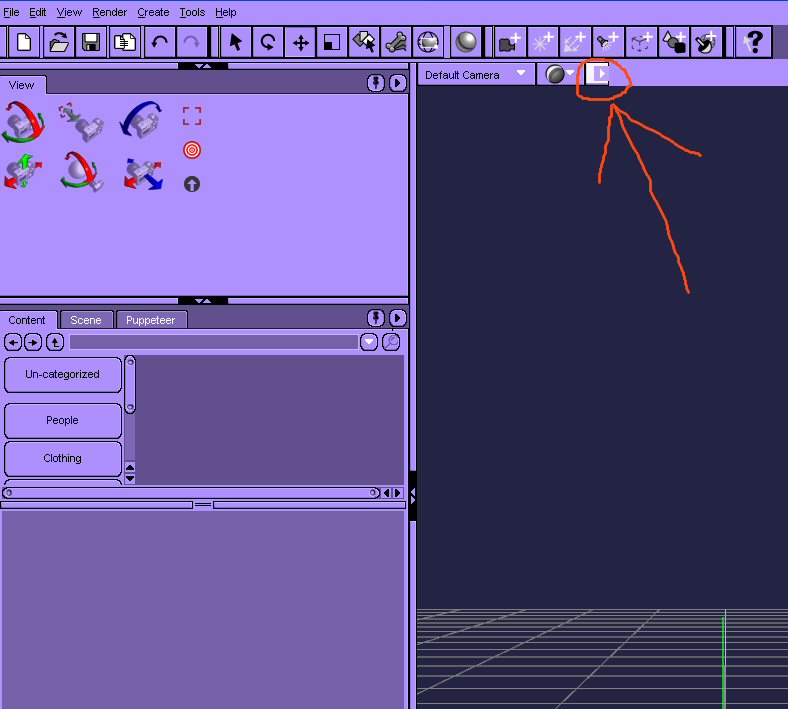Click the bank camera blue arrow control
788x709 pixels.
point(142,121)
